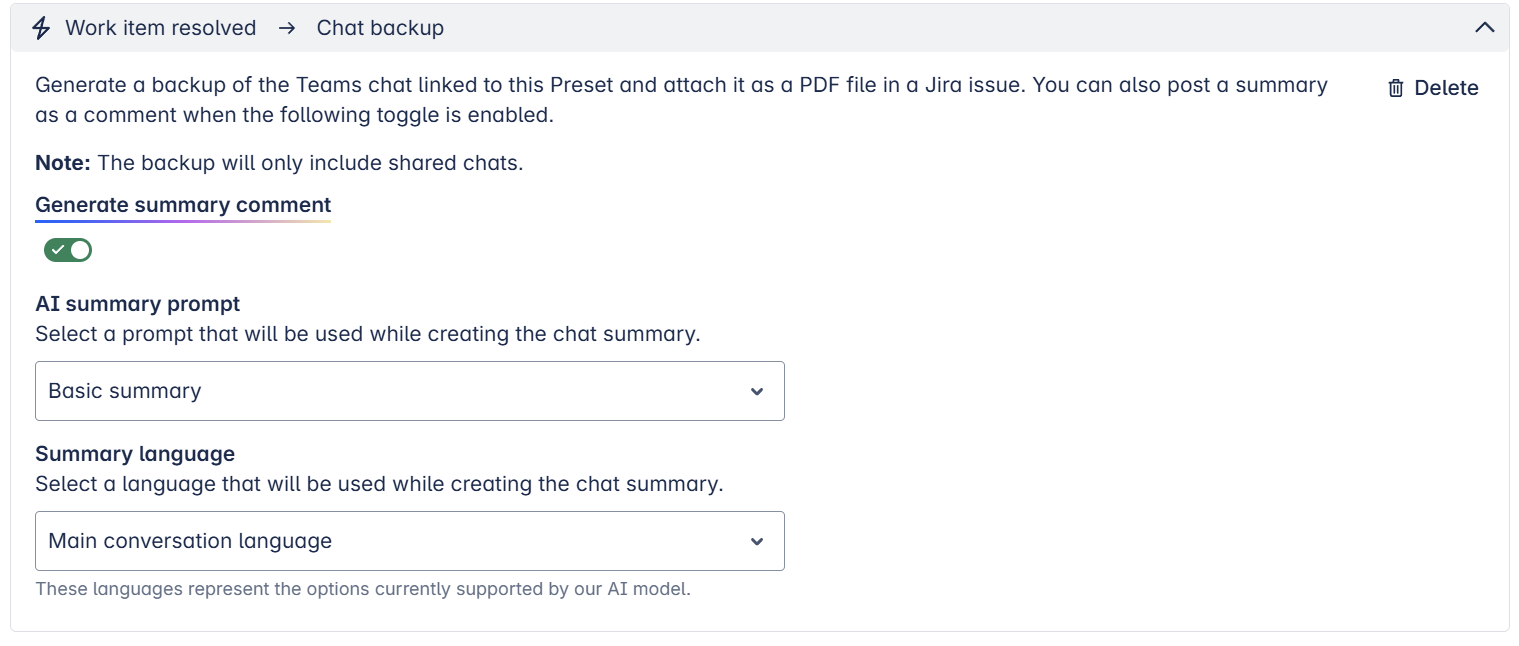Viewport: 1519px width, 646px height.
Task: Disable the Generate summary comment toggle
Action: pyautogui.click(x=68, y=250)
